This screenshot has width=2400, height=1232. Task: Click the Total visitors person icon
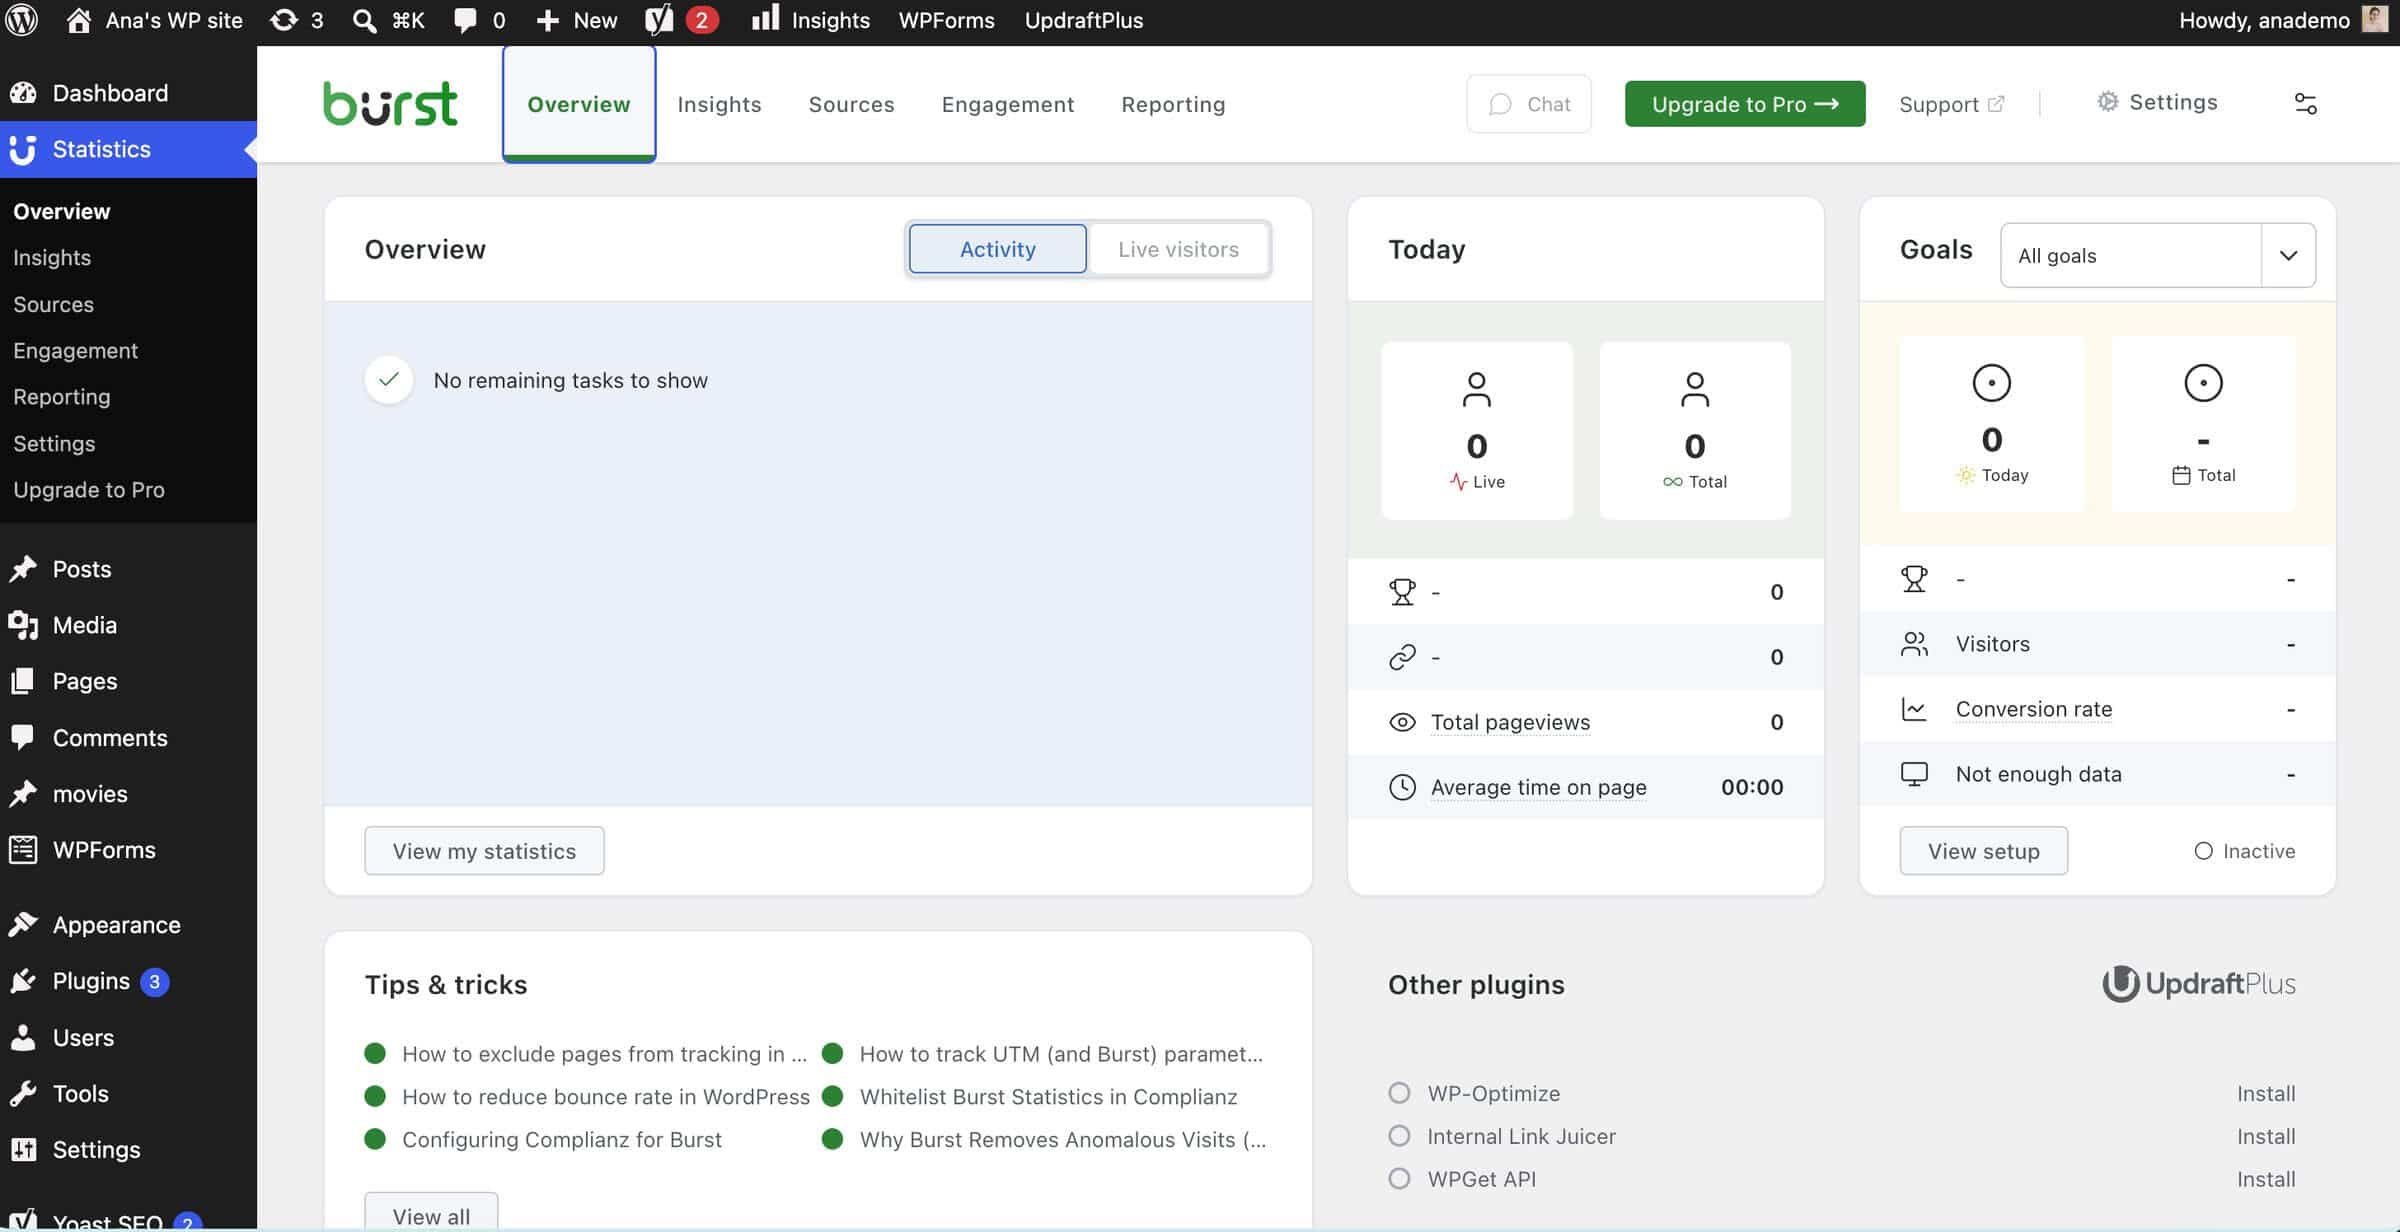(1694, 389)
